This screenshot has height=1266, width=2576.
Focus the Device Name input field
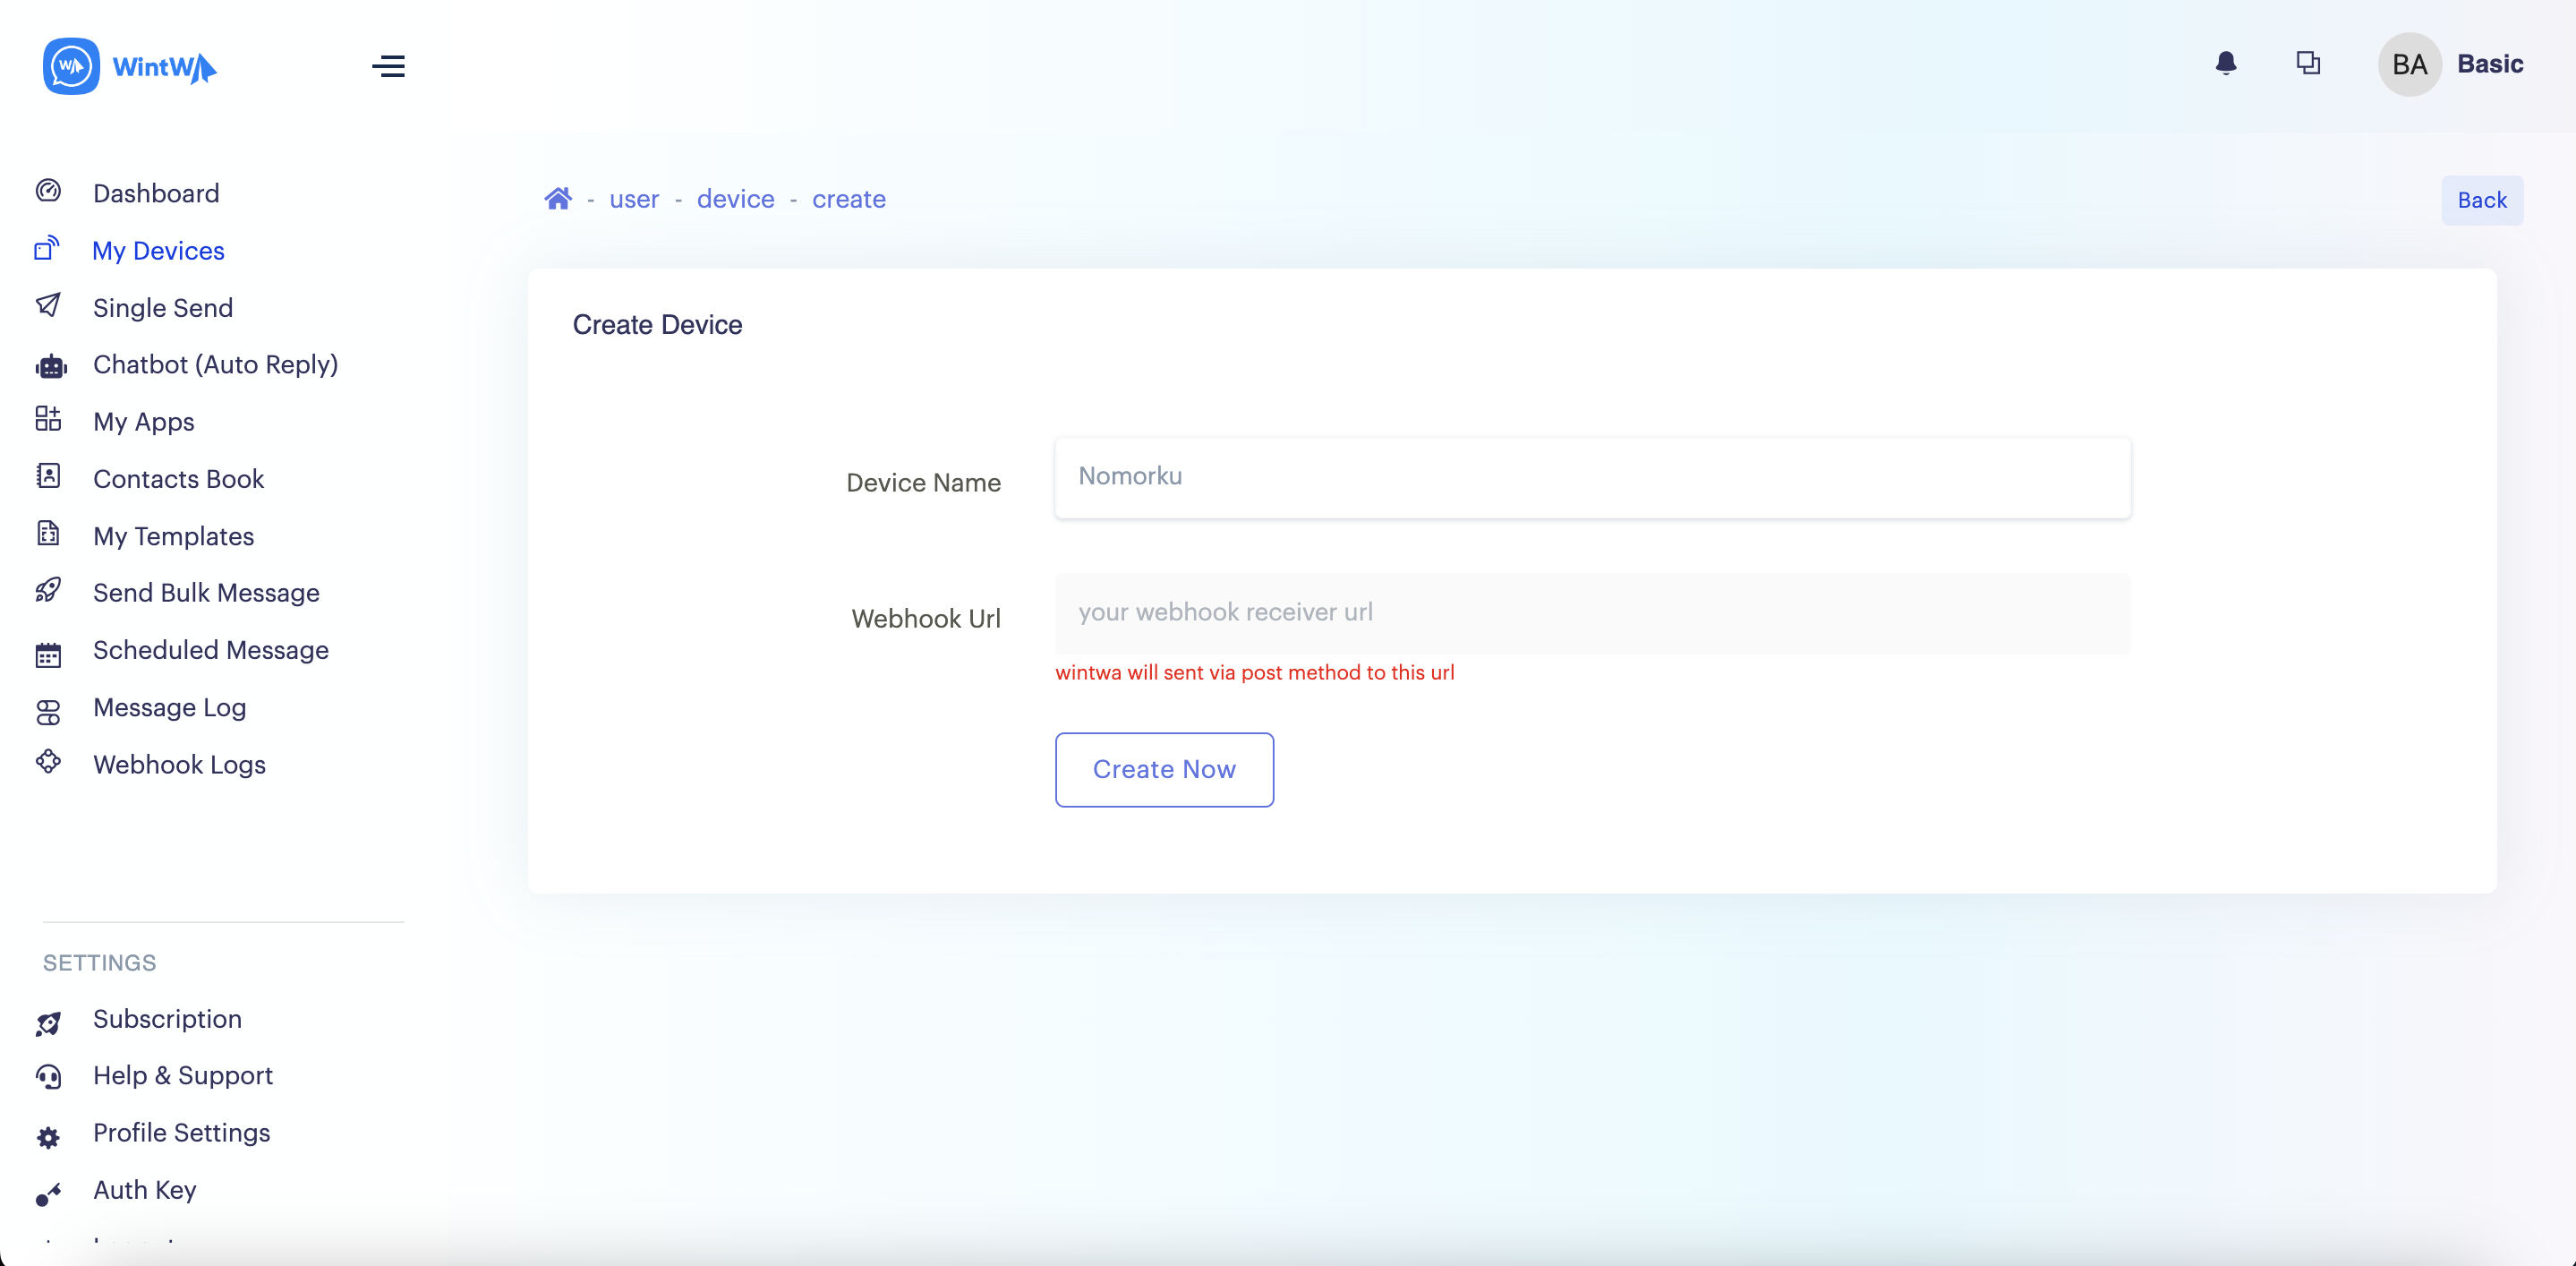point(1592,477)
